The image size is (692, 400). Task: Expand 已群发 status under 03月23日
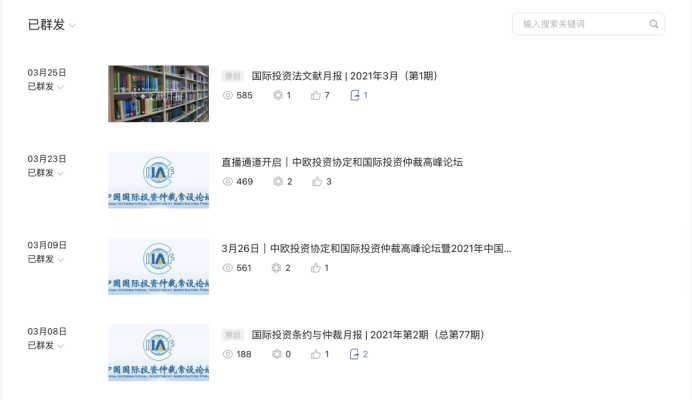45,173
